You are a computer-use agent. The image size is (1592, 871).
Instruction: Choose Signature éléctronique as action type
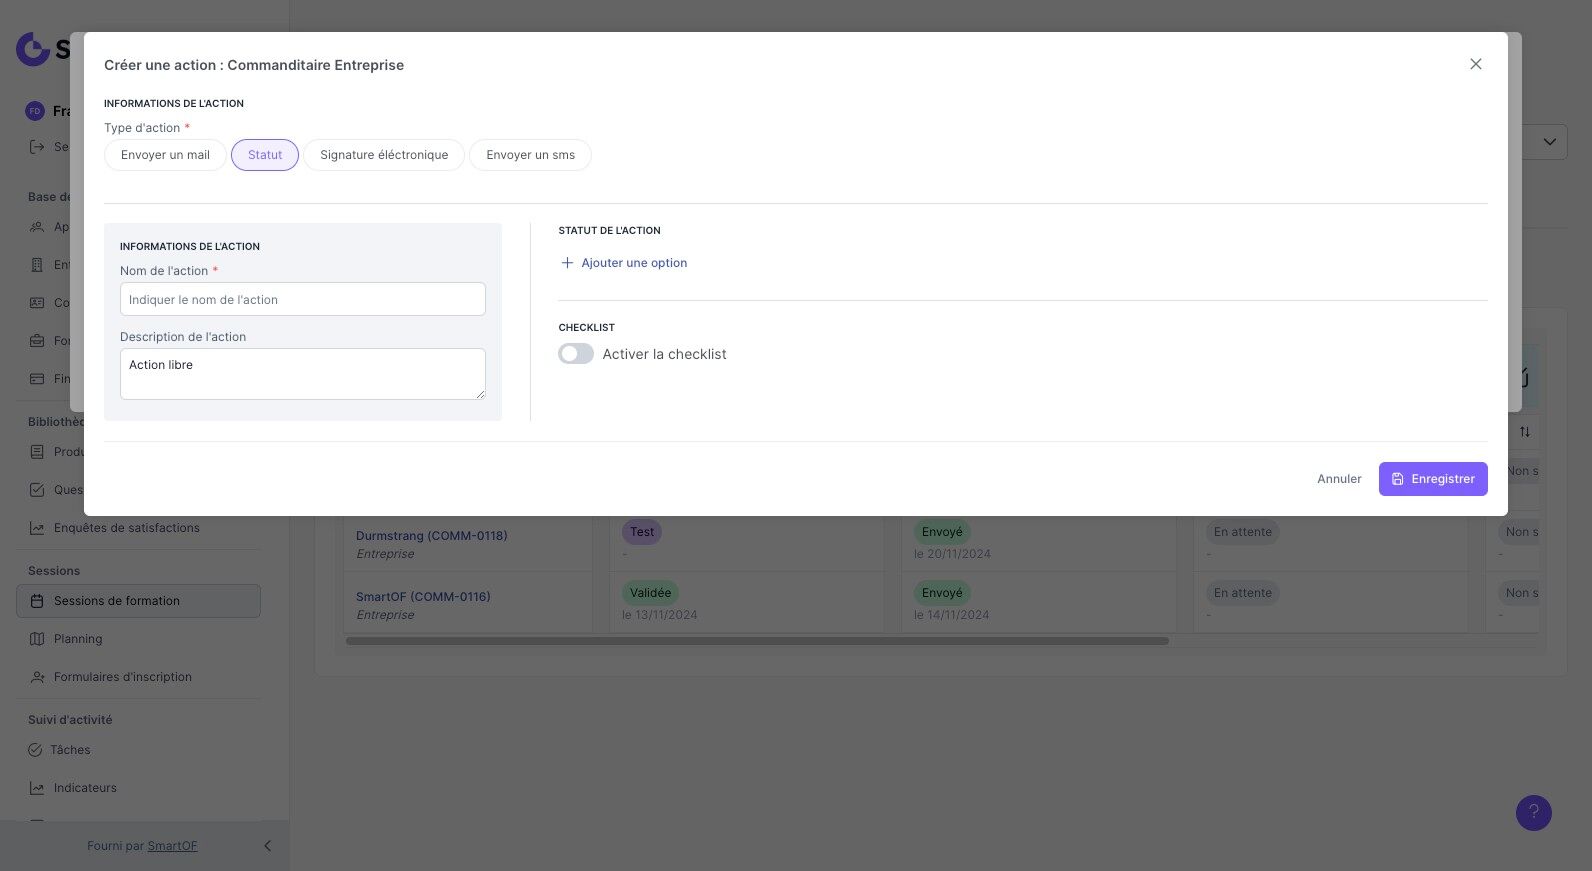(x=384, y=155)
